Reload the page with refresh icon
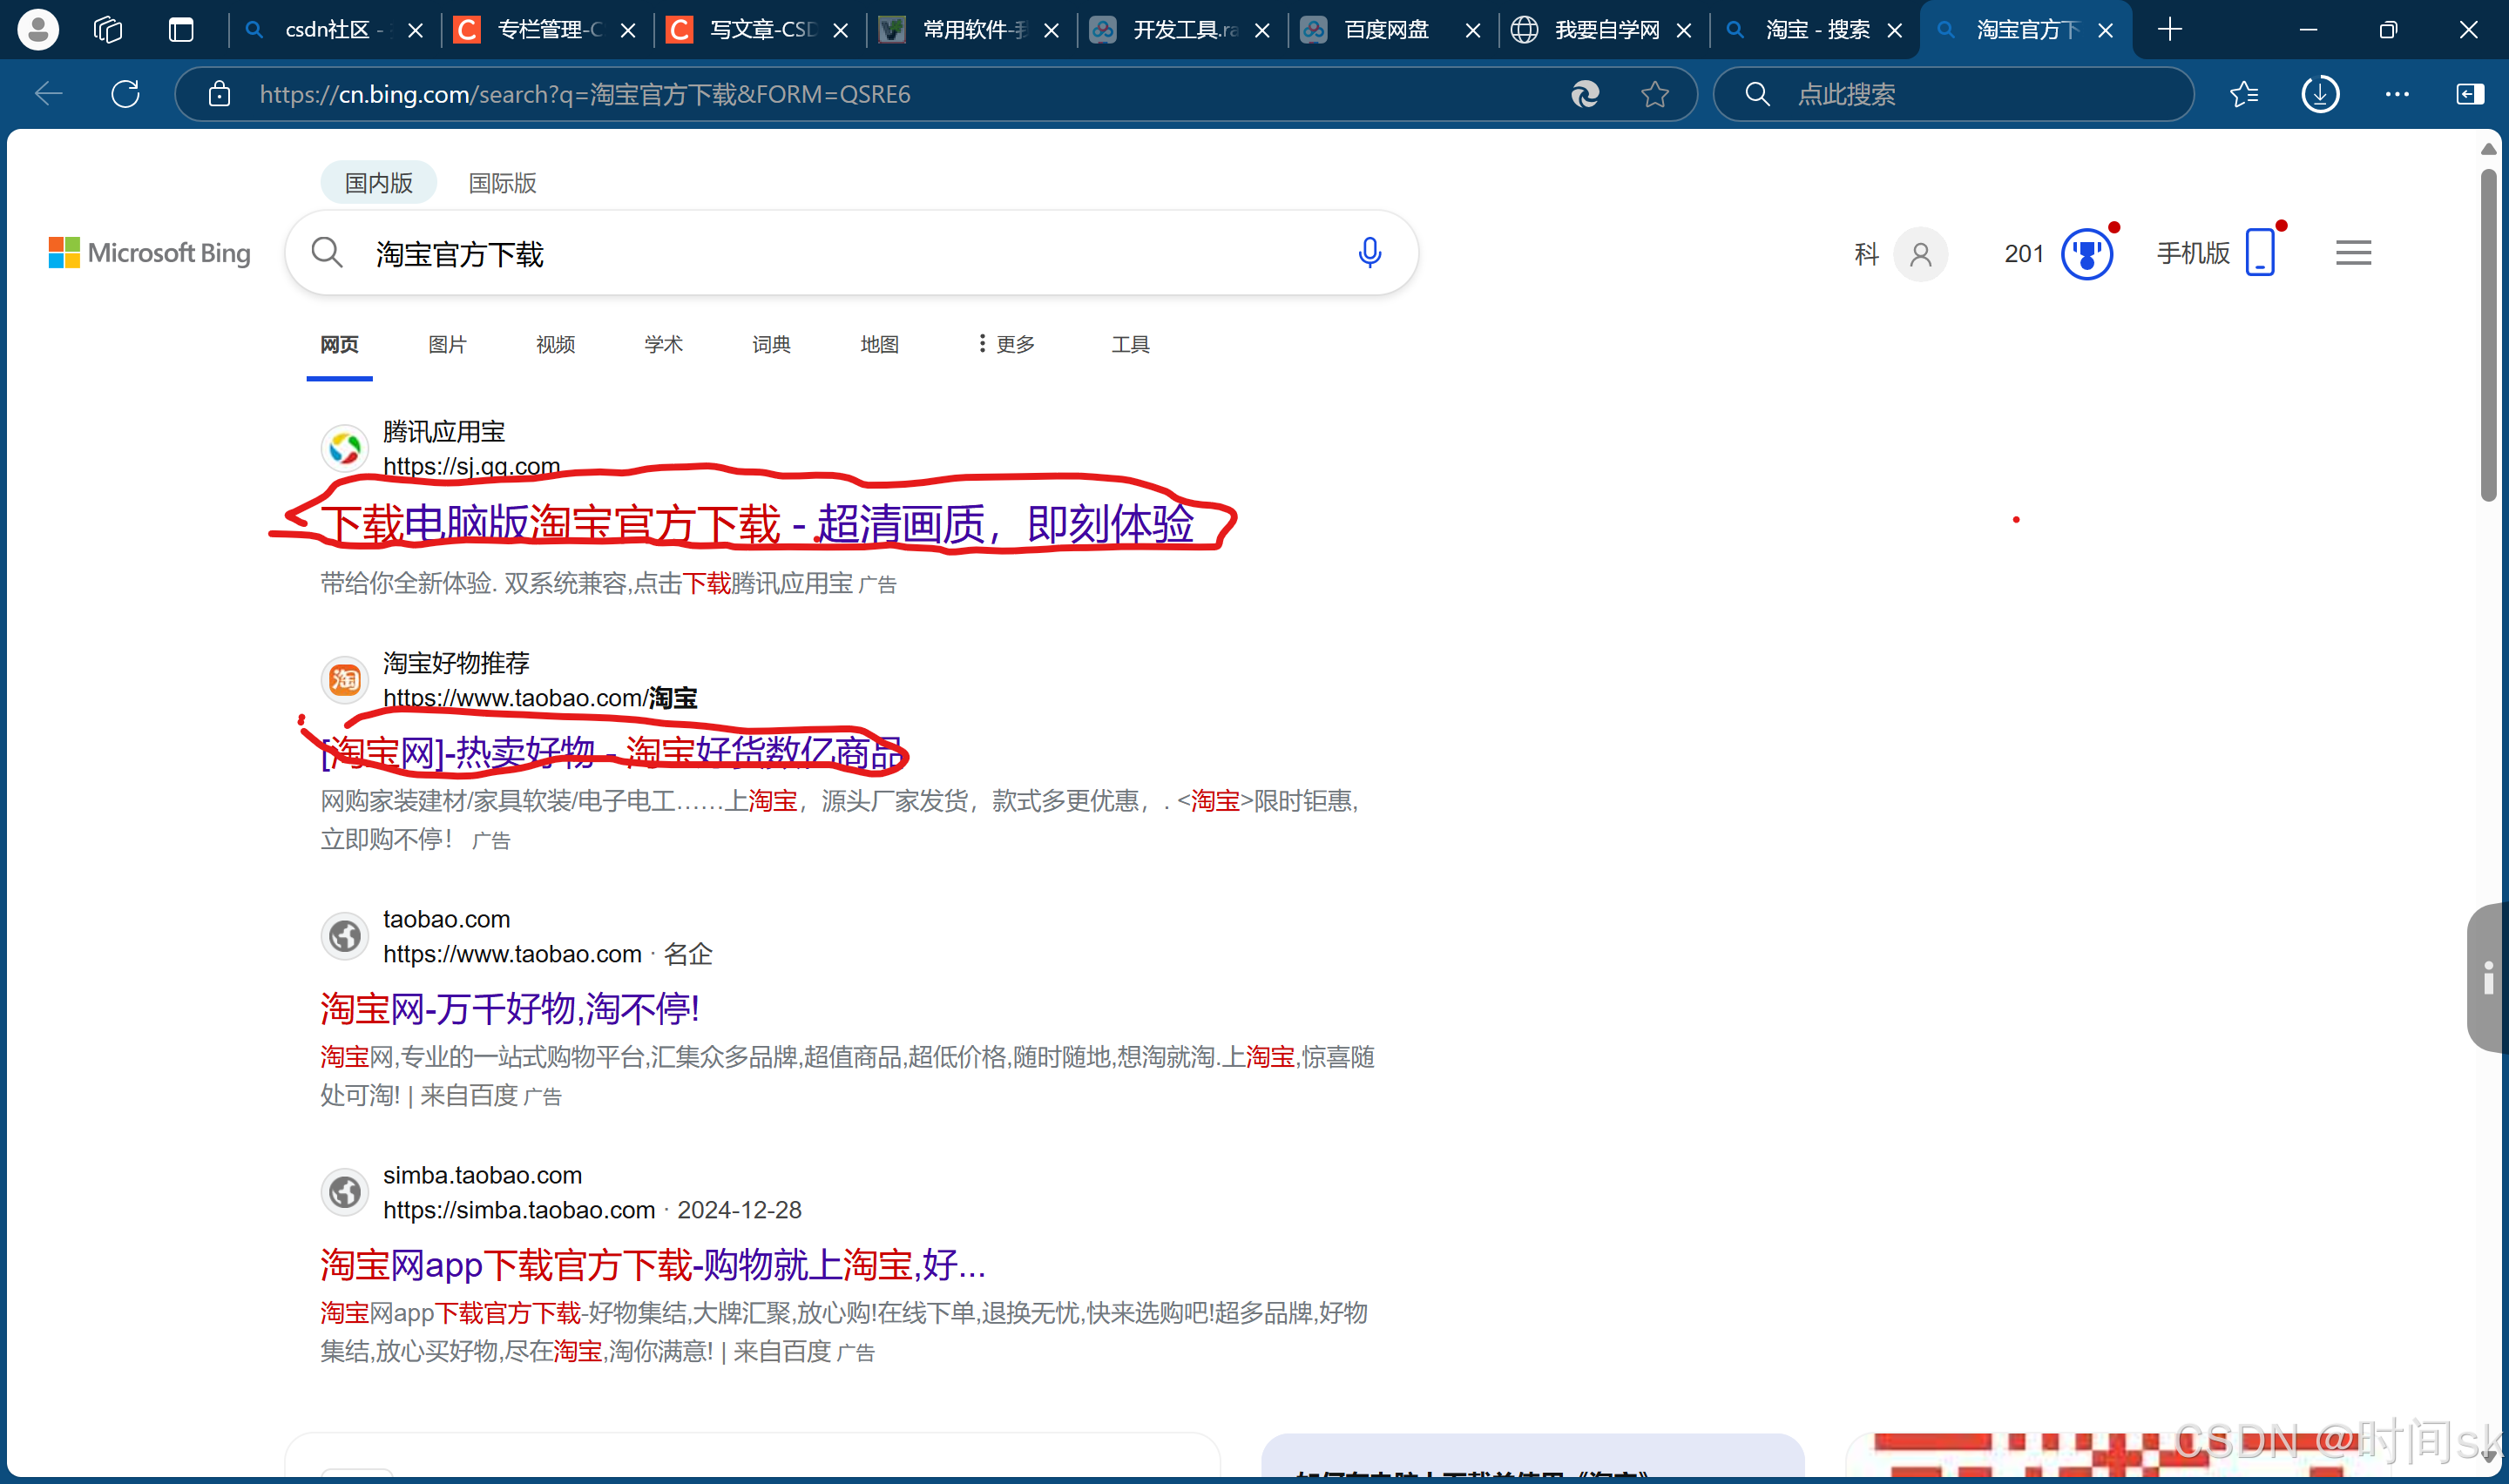The height and width of the screenshot is (1484, 2509). point(126,94)
